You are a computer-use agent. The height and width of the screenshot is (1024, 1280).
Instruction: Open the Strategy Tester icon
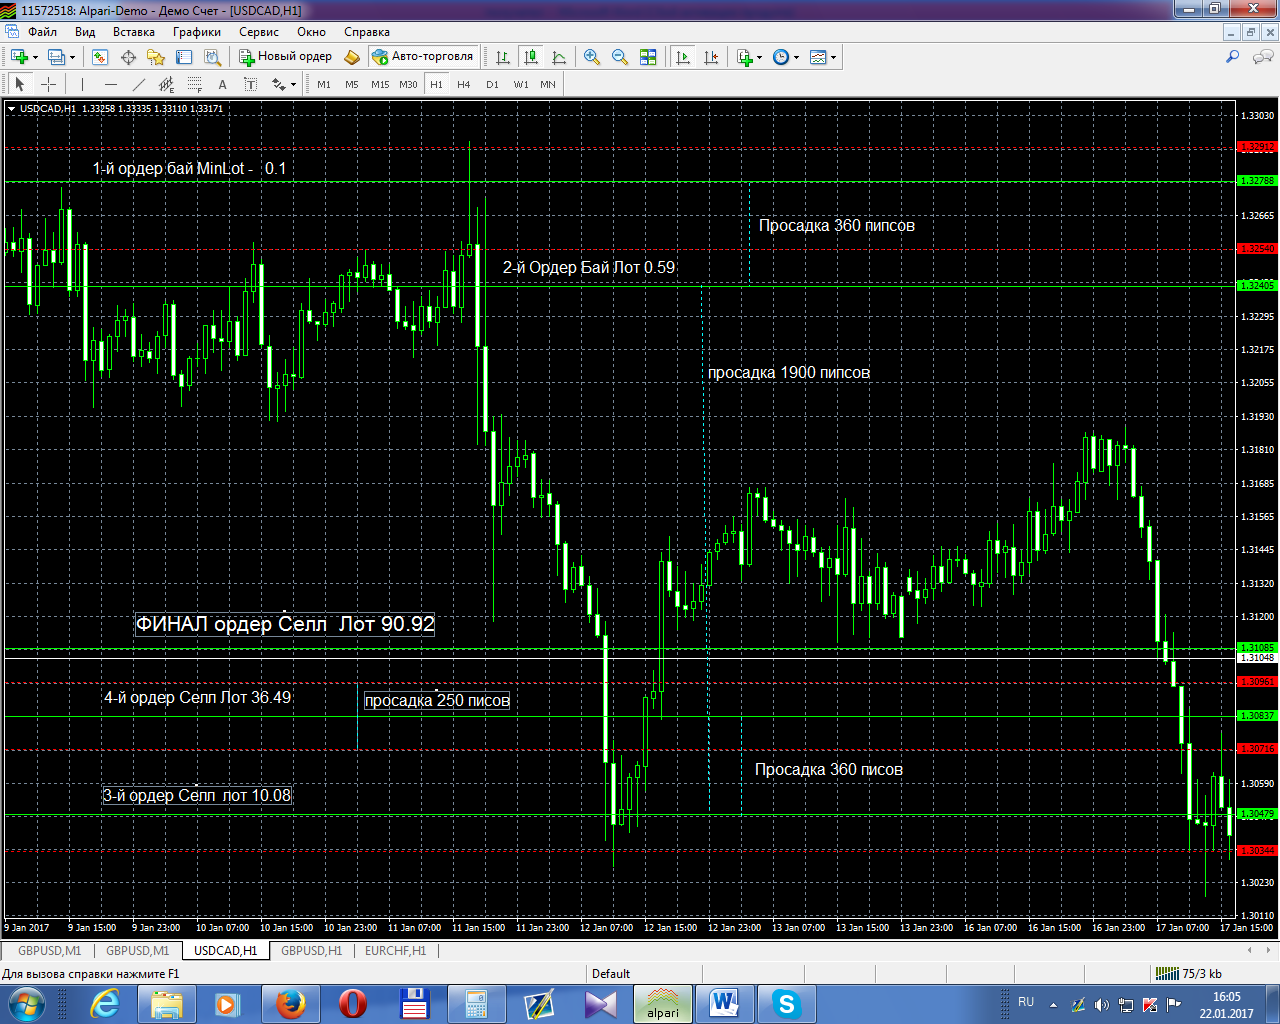(212, 57)
